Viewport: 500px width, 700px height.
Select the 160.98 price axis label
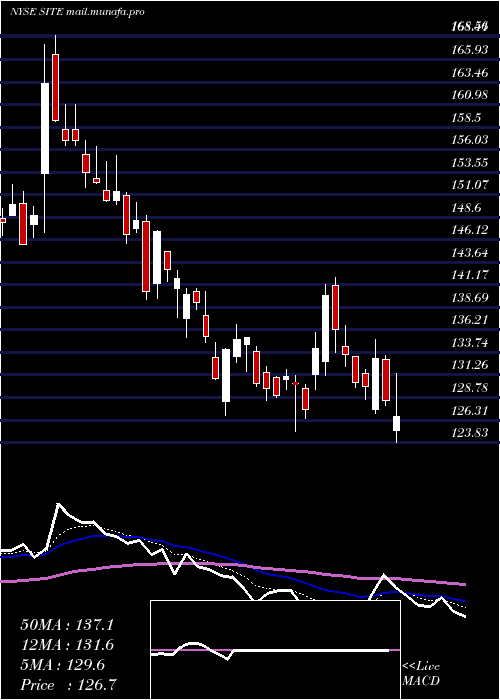[469, 95]
